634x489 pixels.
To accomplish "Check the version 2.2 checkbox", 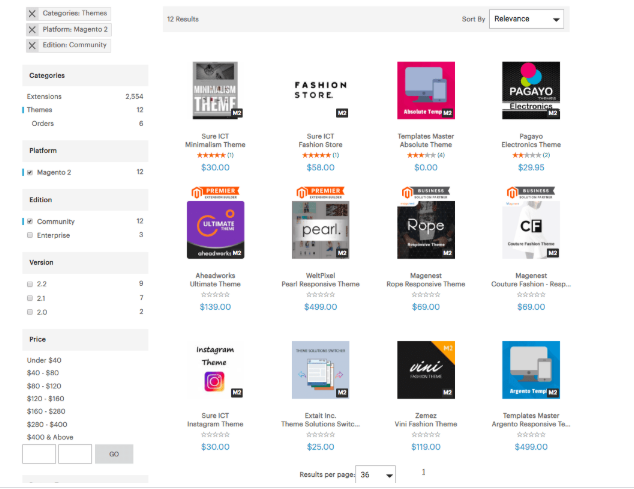I will (x=30, y=284).
